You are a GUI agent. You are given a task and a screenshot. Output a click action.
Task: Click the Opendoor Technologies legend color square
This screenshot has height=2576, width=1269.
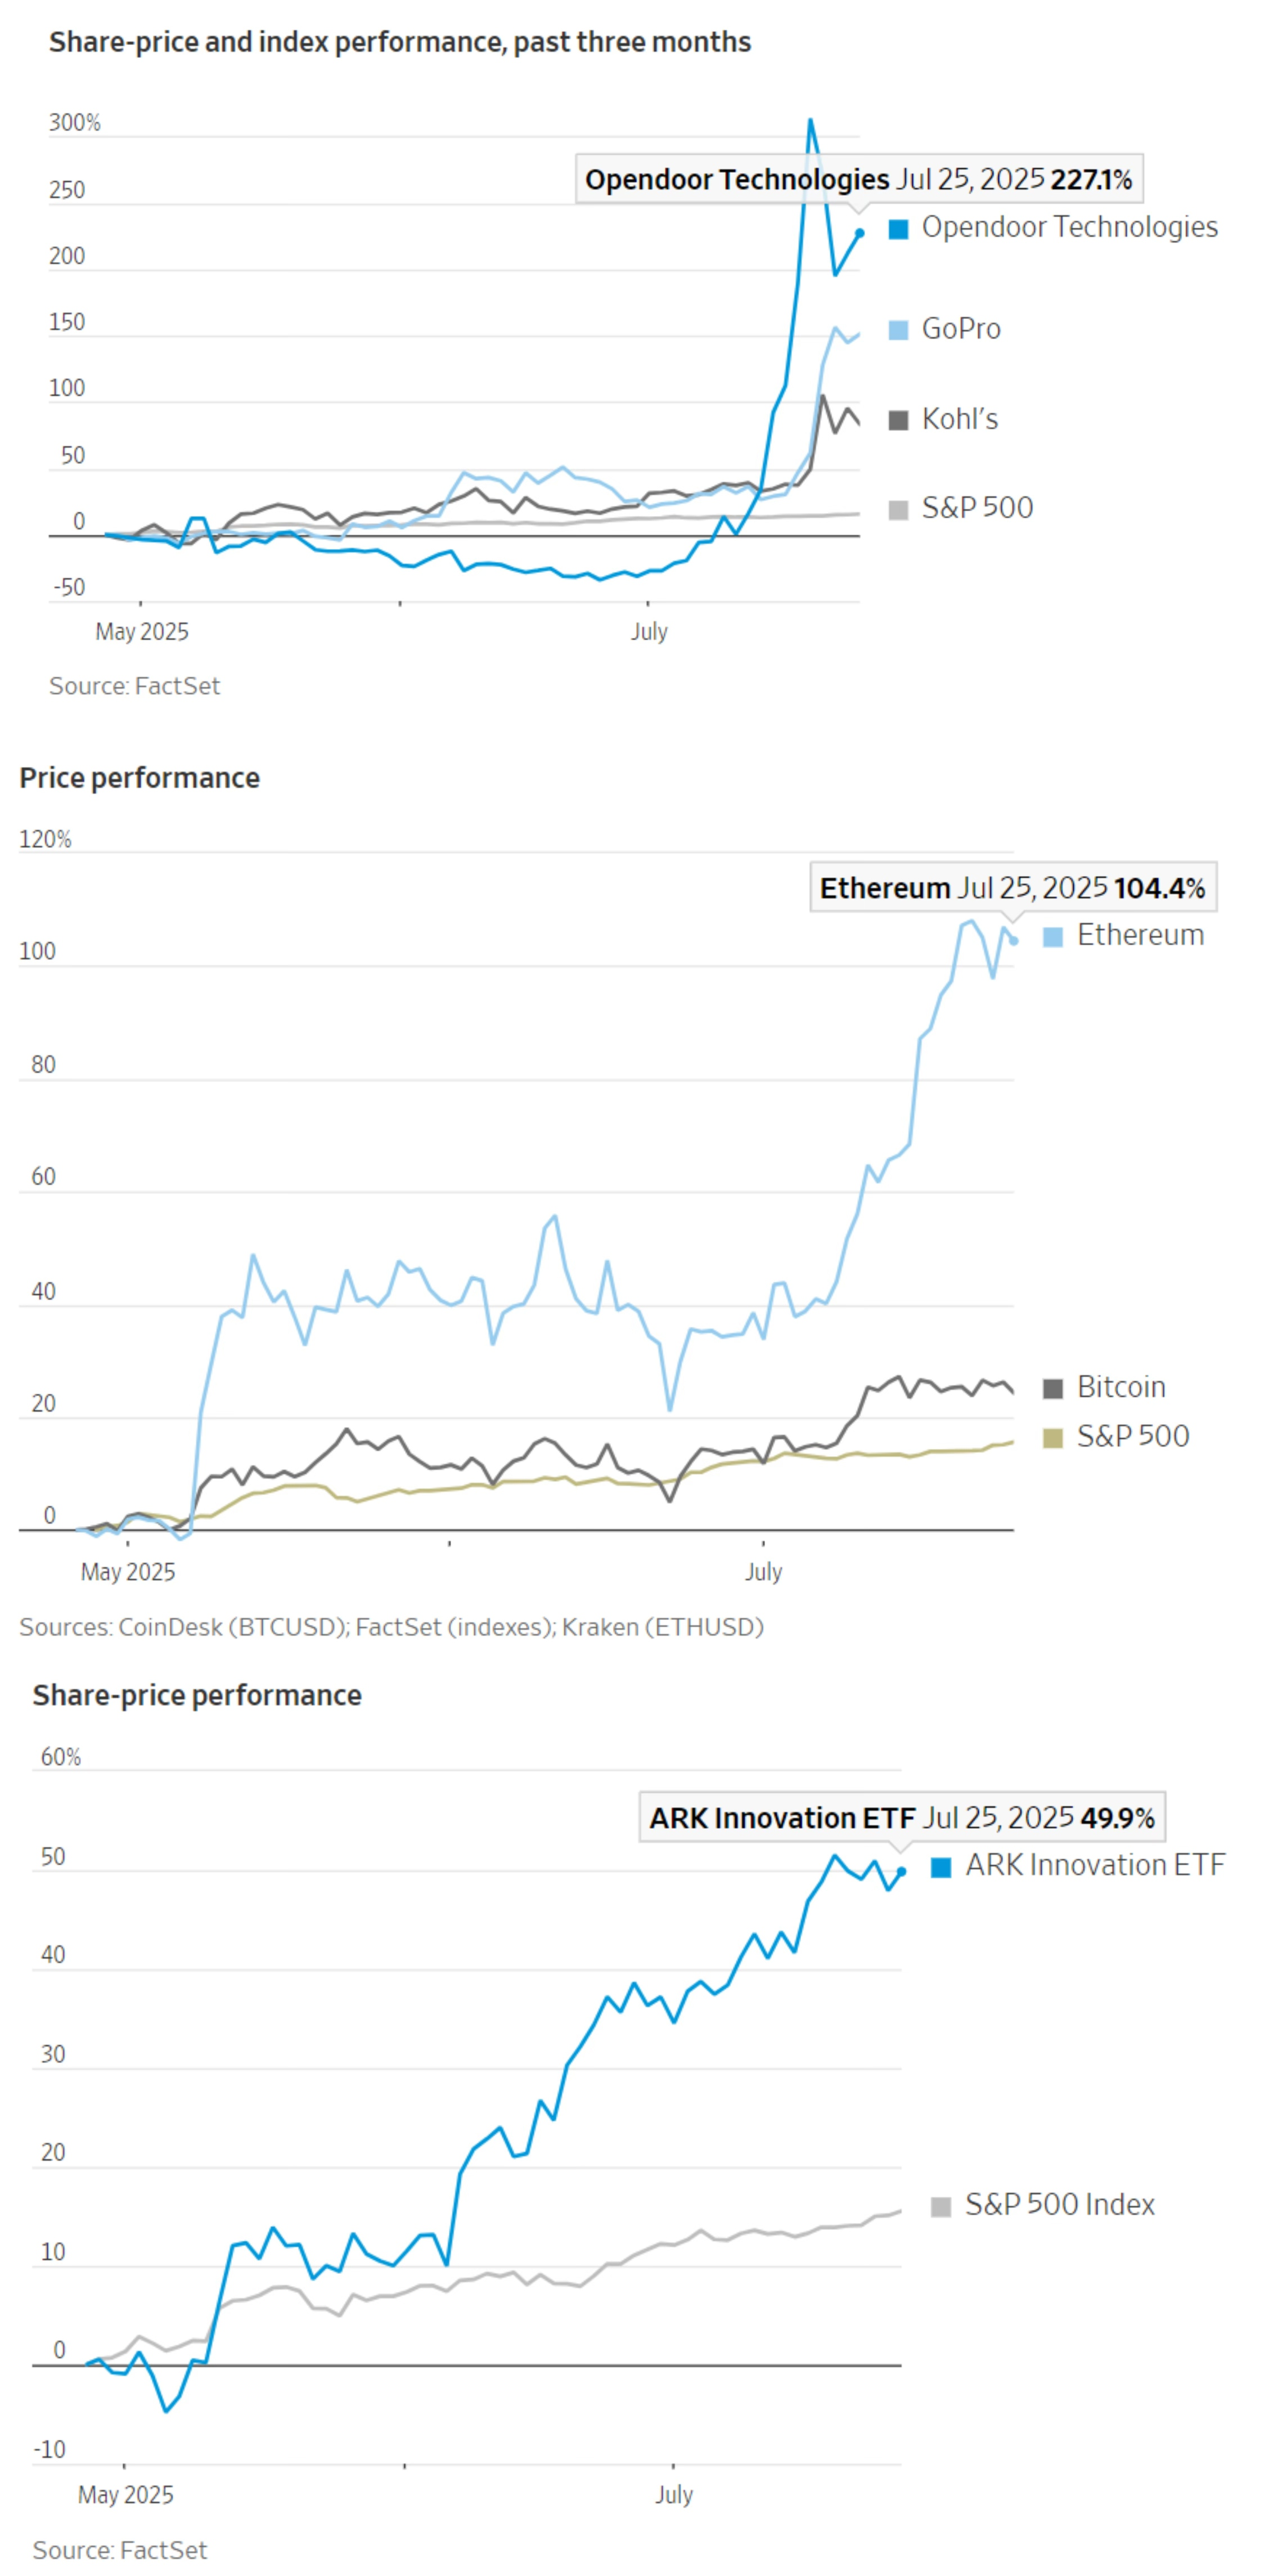pos(898,229)
